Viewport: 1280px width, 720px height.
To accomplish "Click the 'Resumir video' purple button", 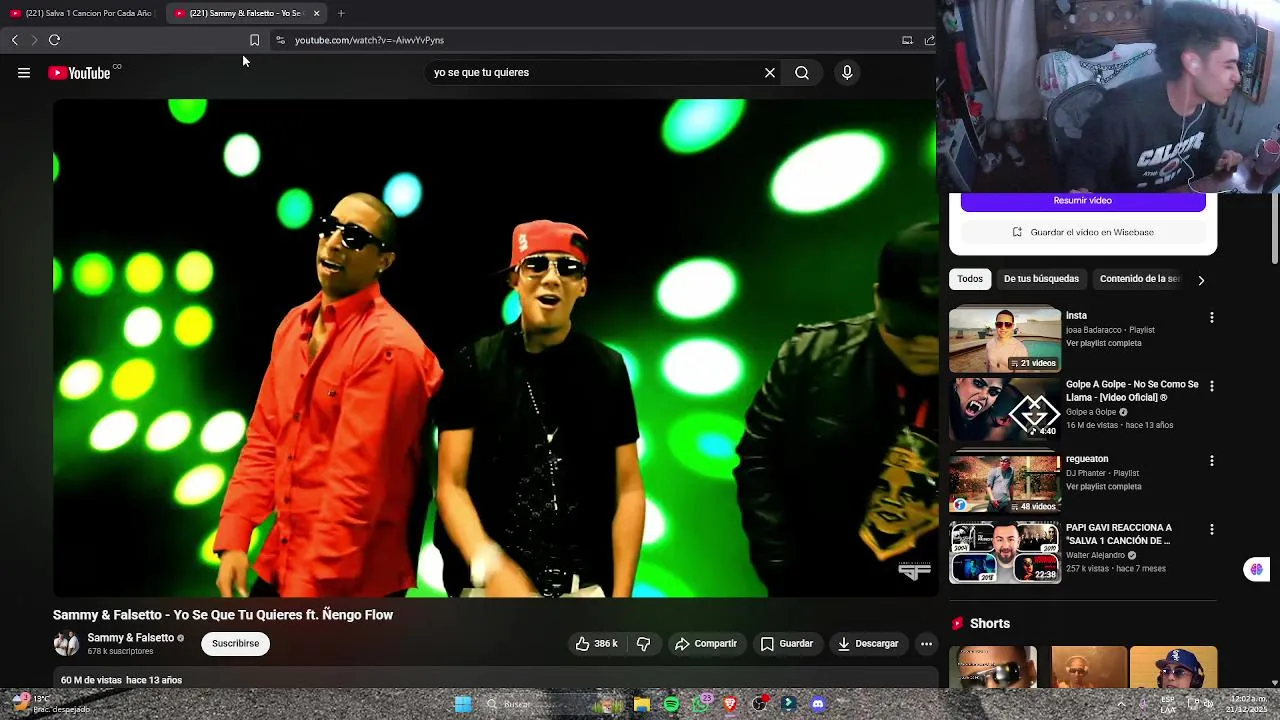I will pos(1083,201).
